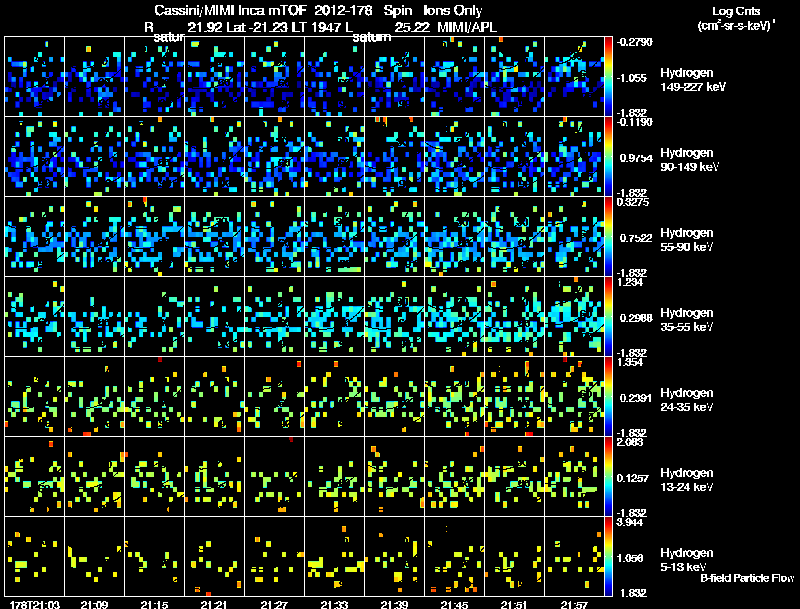Click the B-field Particle Flow legend text
Image resolution: width=800 pixels, height=609 pixels.
coord(747,578)
